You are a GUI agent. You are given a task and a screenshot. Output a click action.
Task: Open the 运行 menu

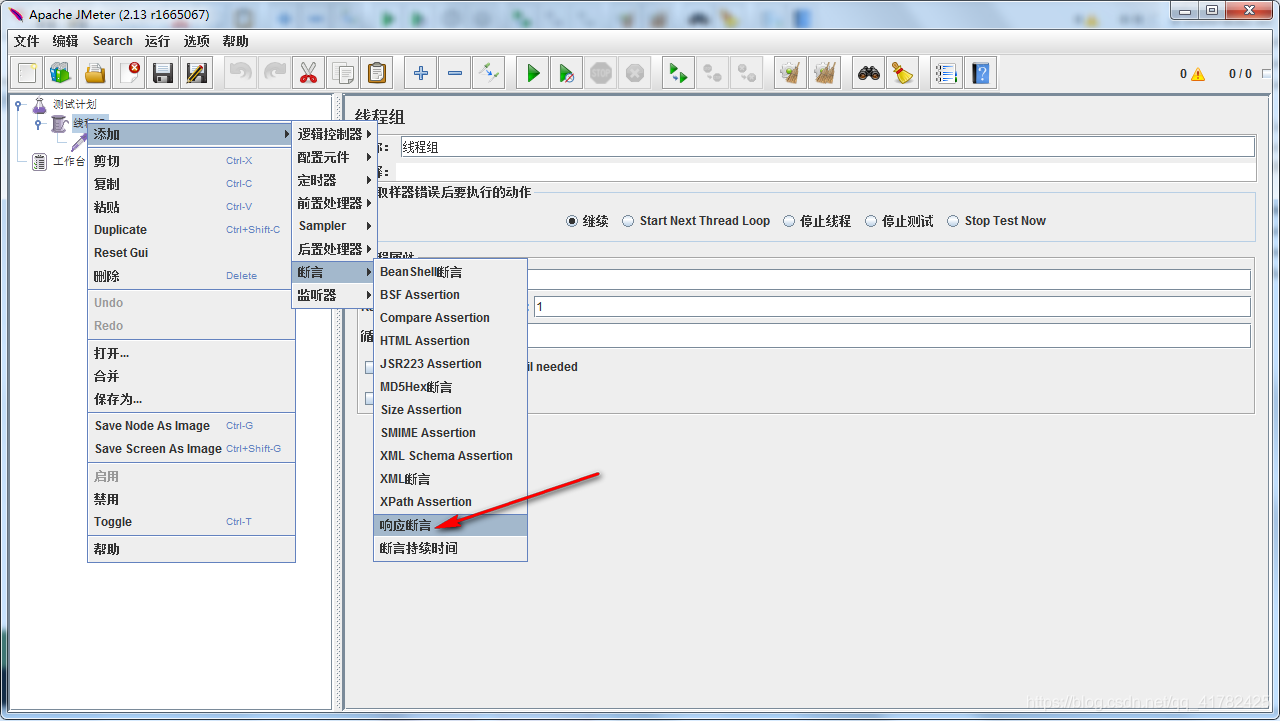pos(157,41)
